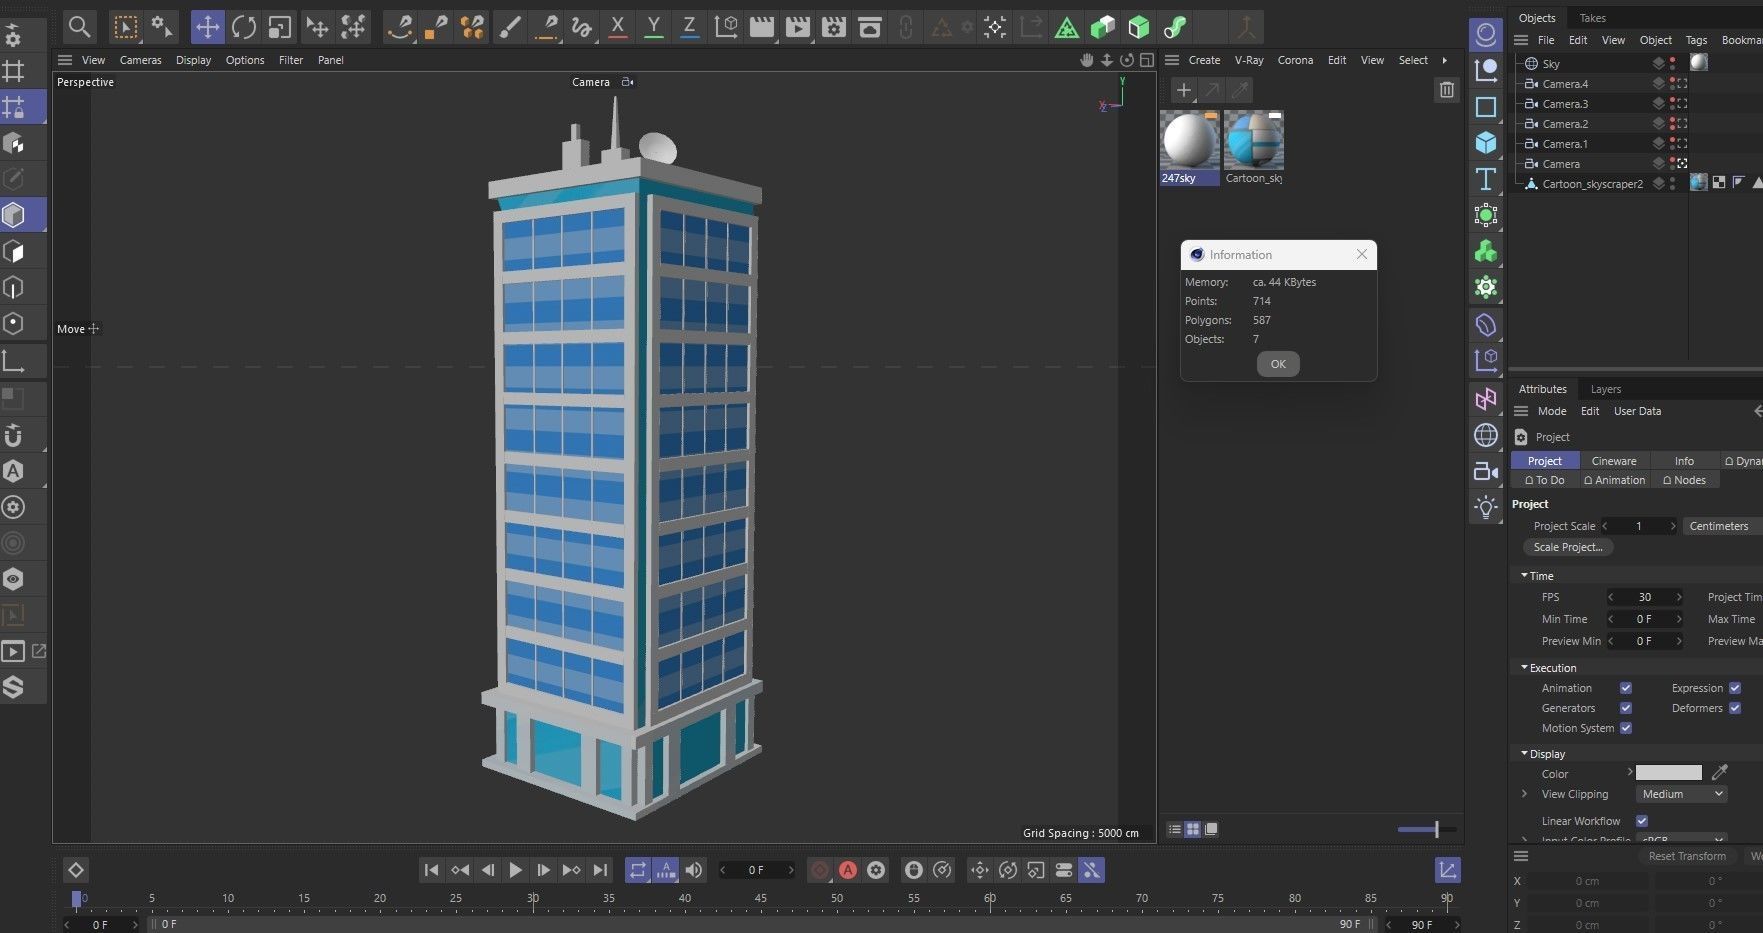Select the Move tool in top toolbar

(x=207, y=27)
